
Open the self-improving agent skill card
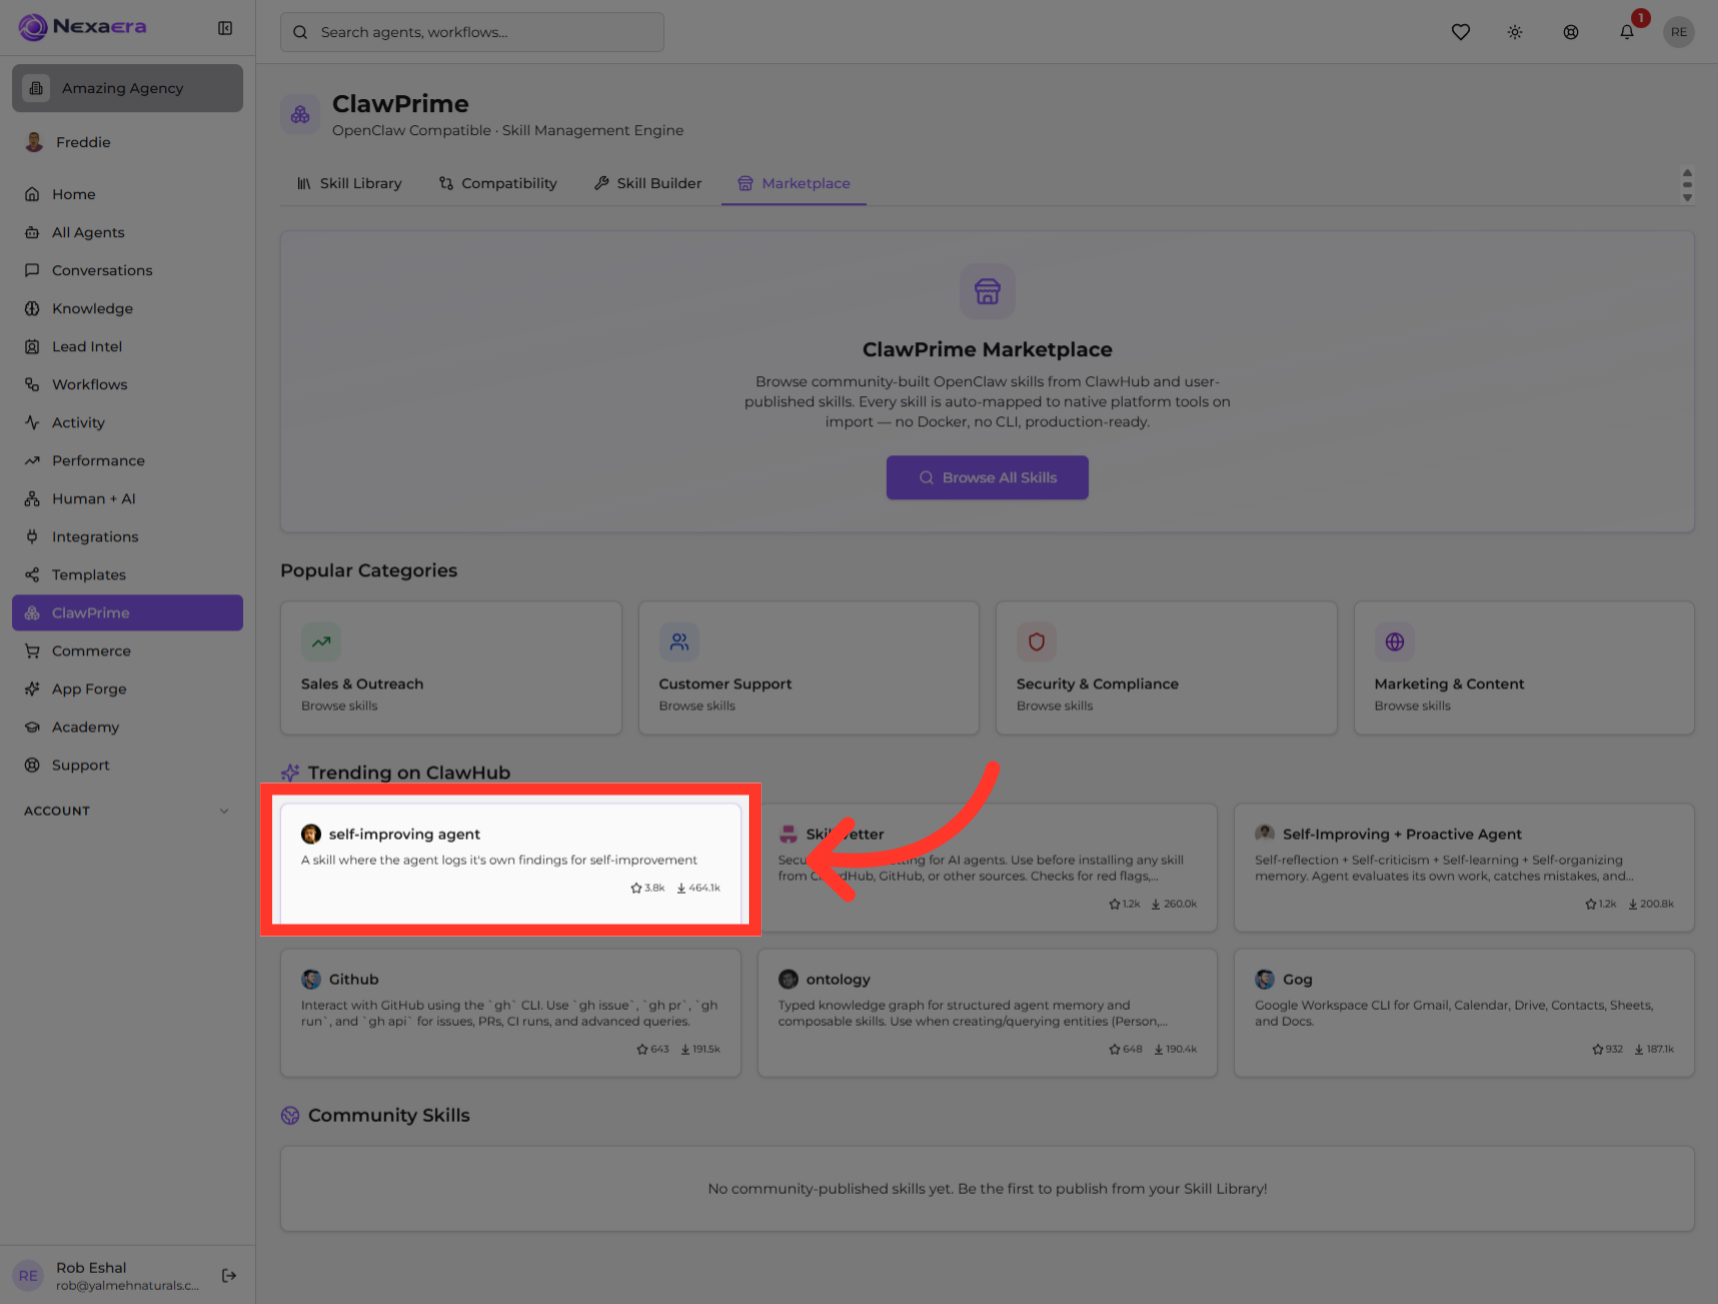coord(511,864)
